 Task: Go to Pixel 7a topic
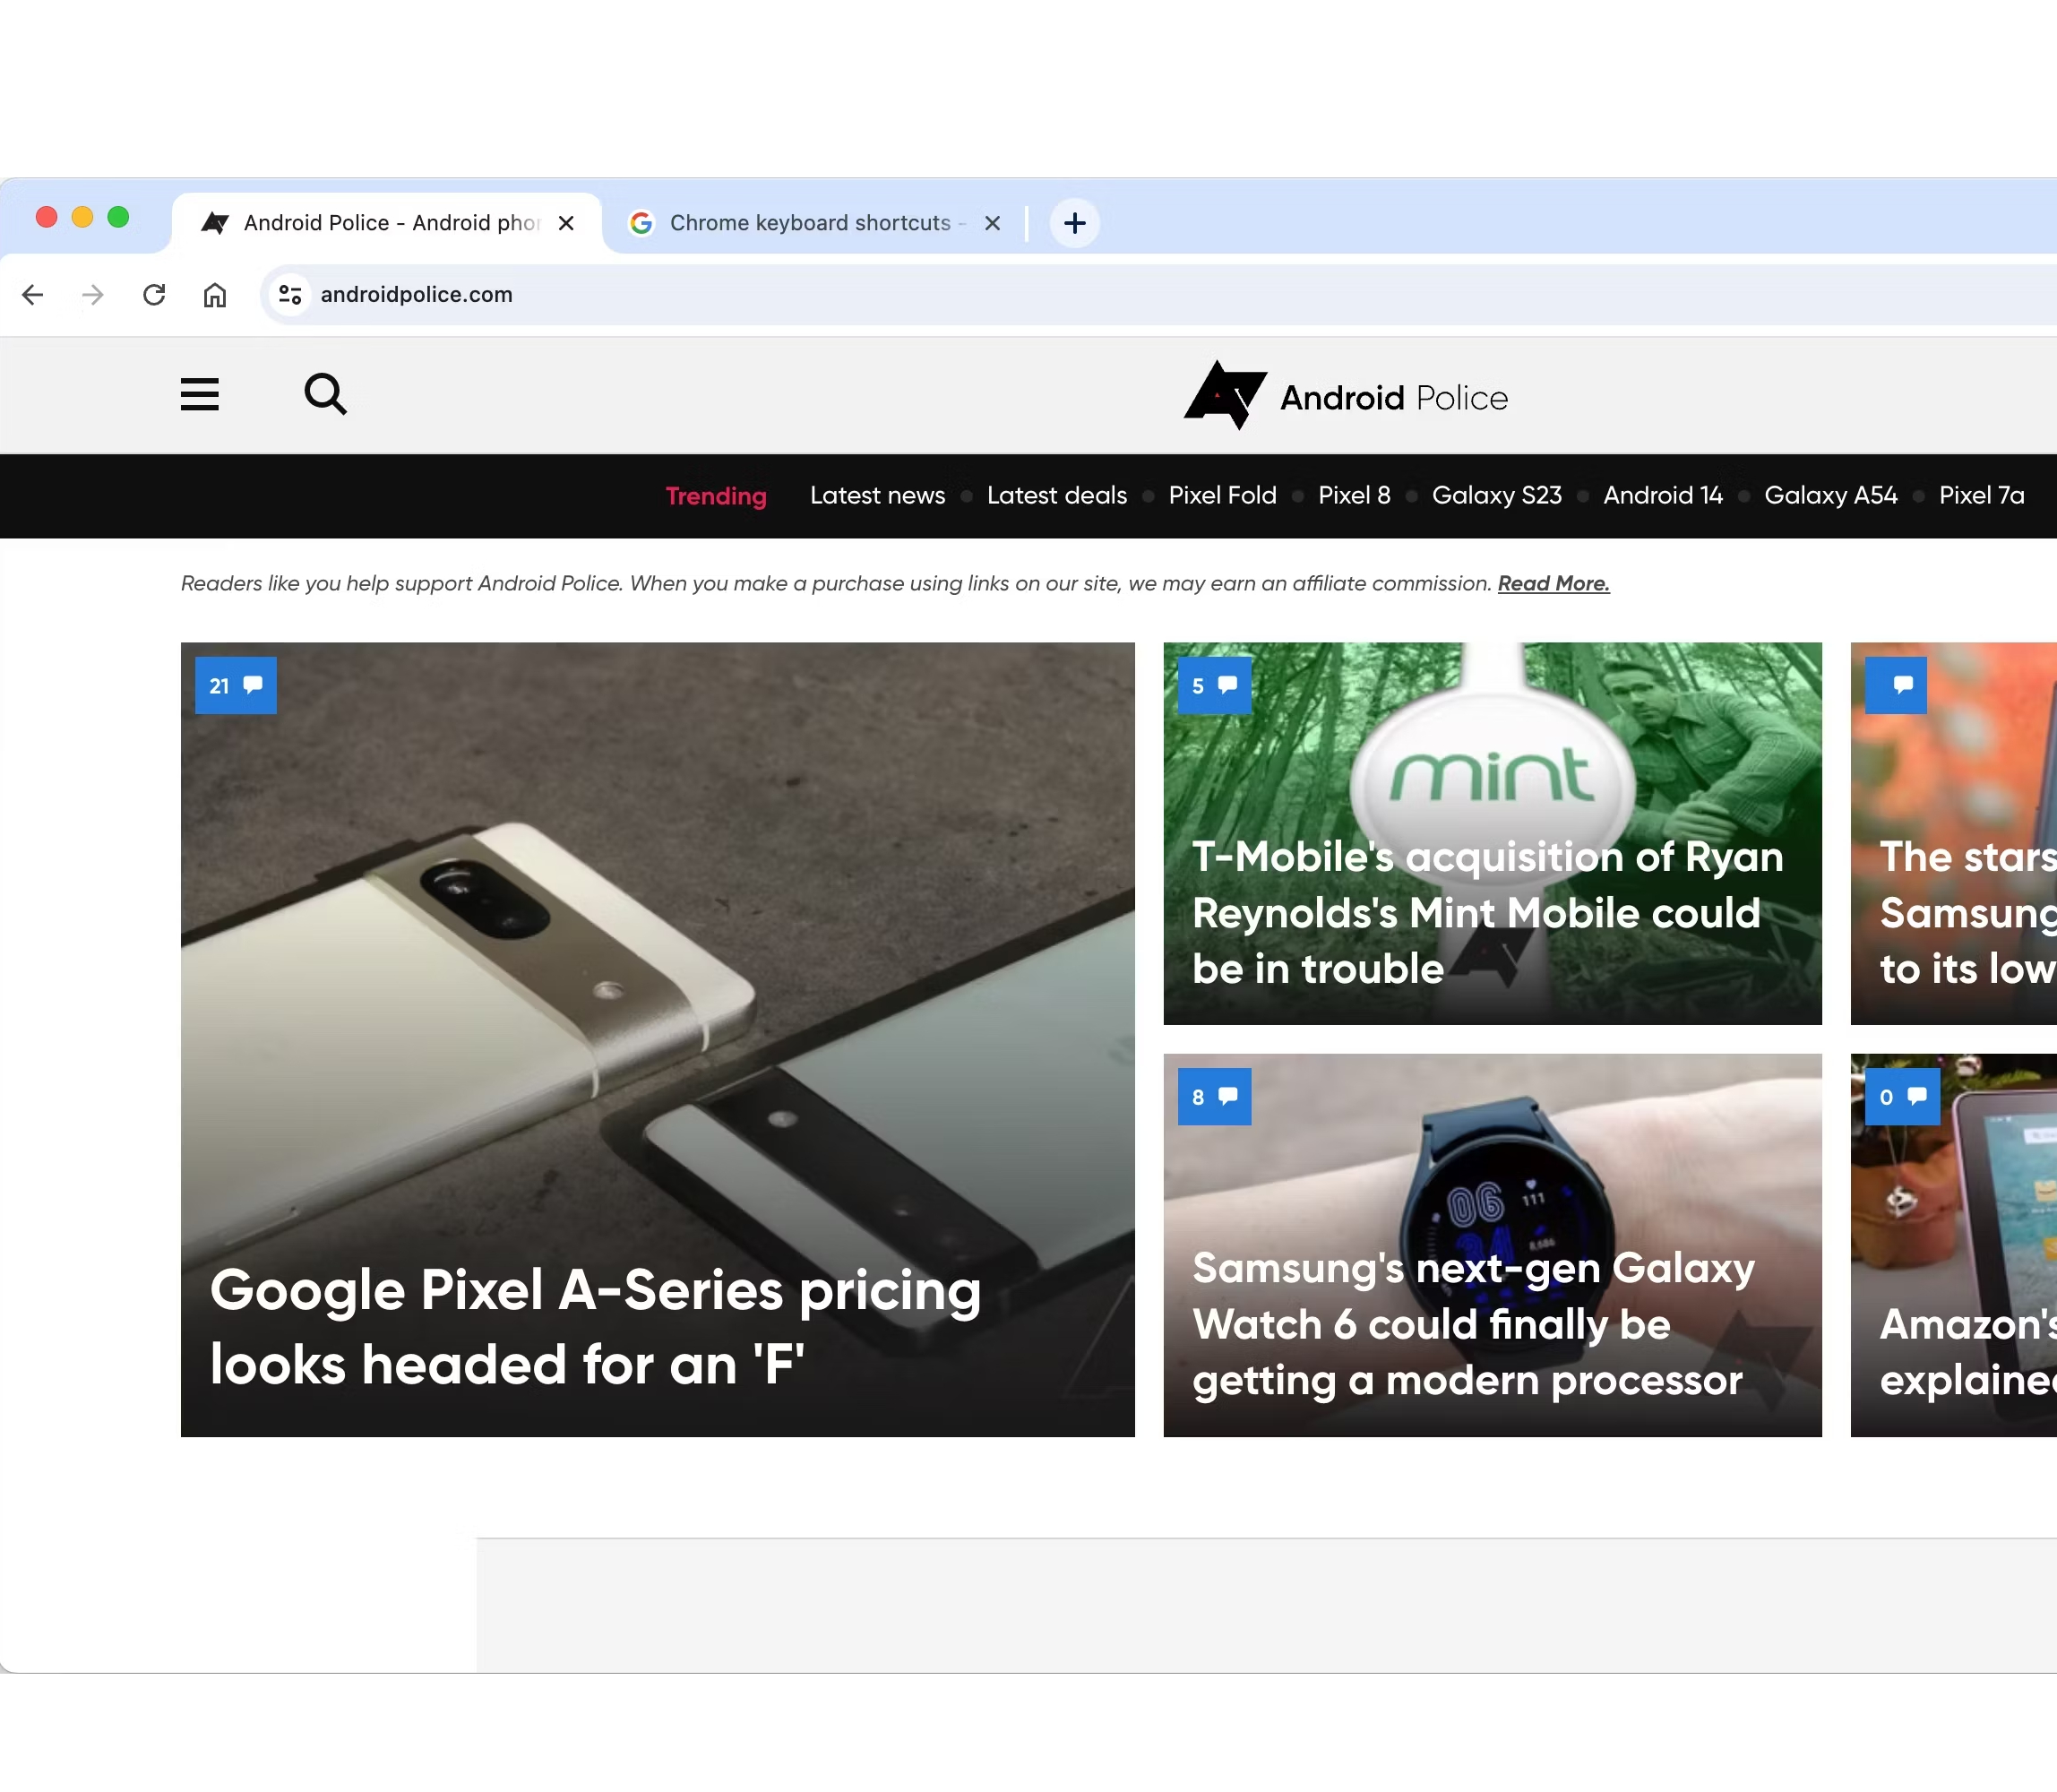[1981, 496]
